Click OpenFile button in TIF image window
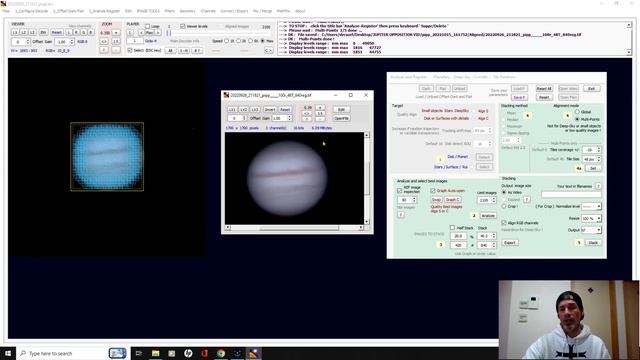640x360 pixels. coord(341,118)
